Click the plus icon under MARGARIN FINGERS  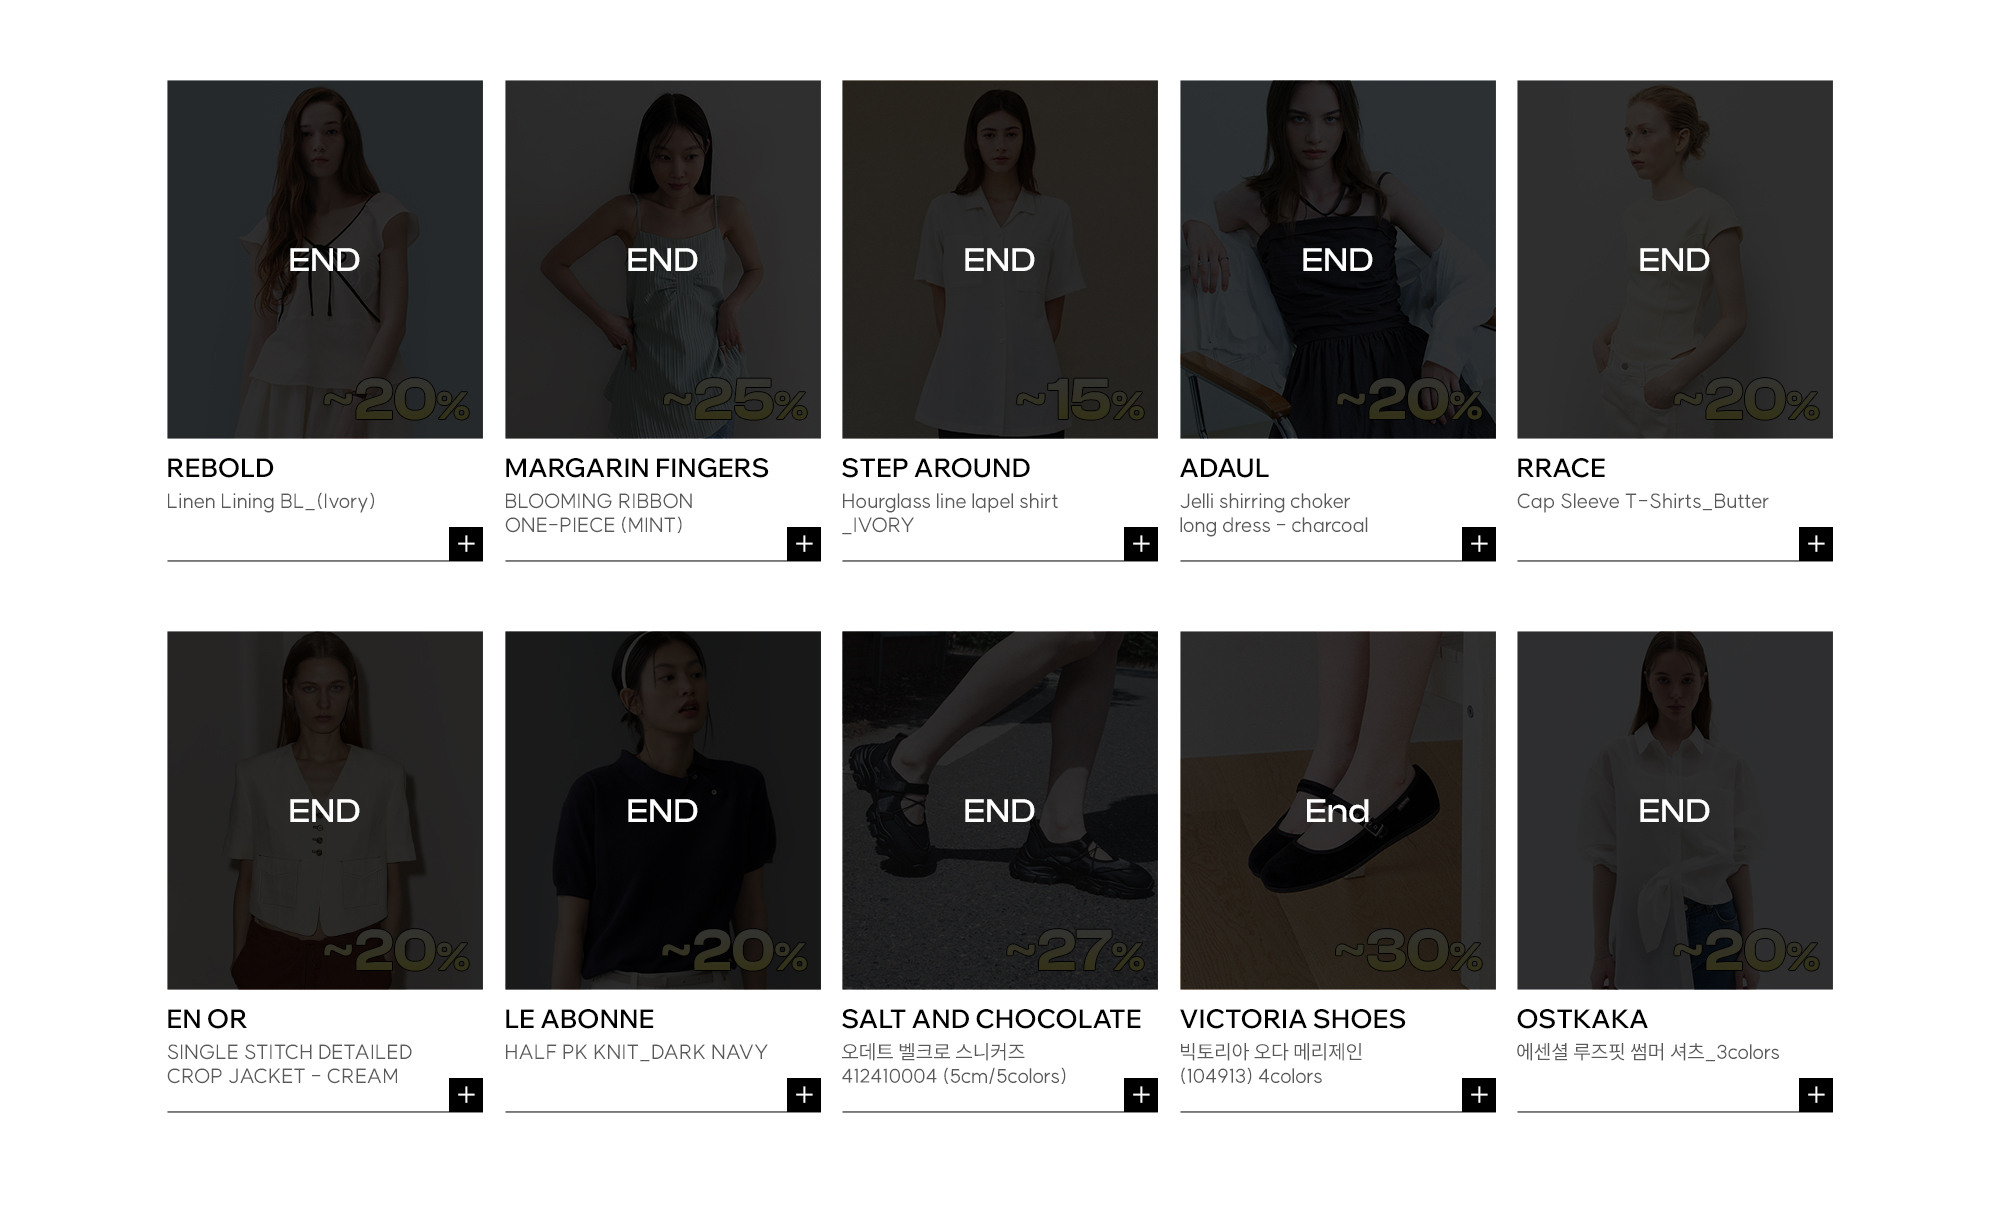click(x=804, y=544)
